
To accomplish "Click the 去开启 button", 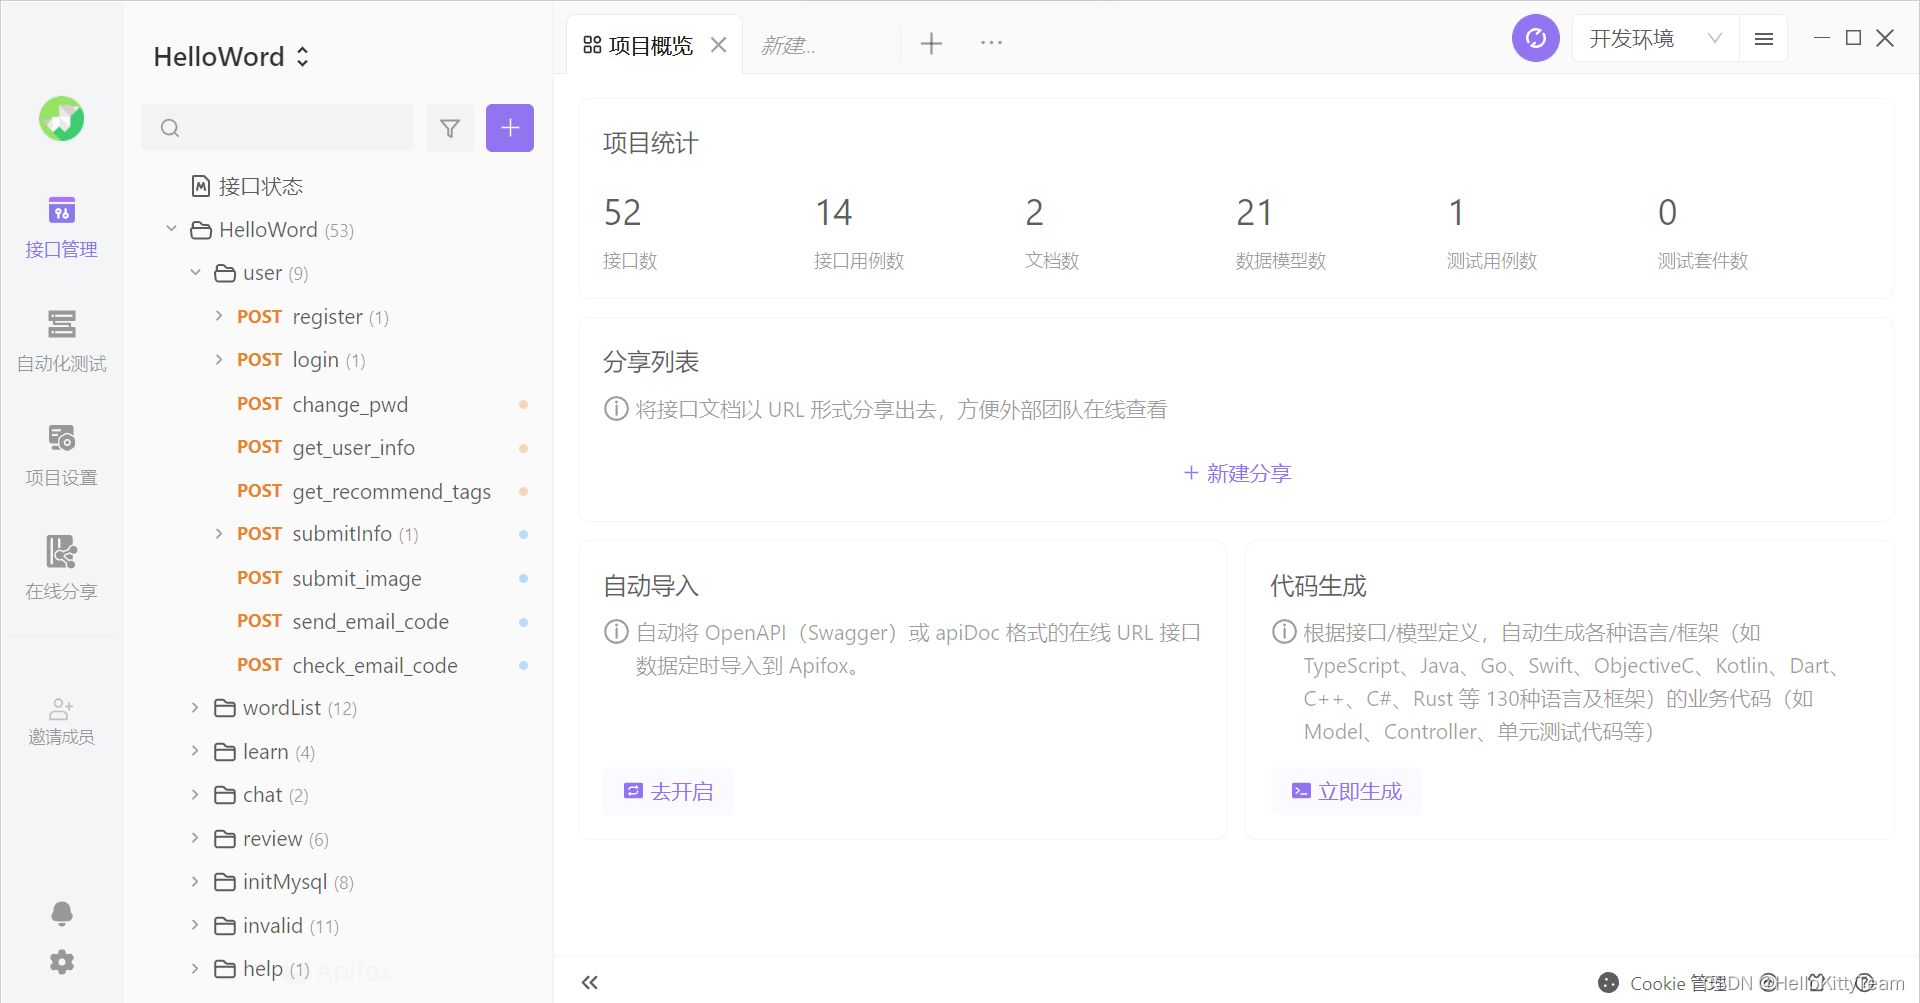I will tap(669, 791).
